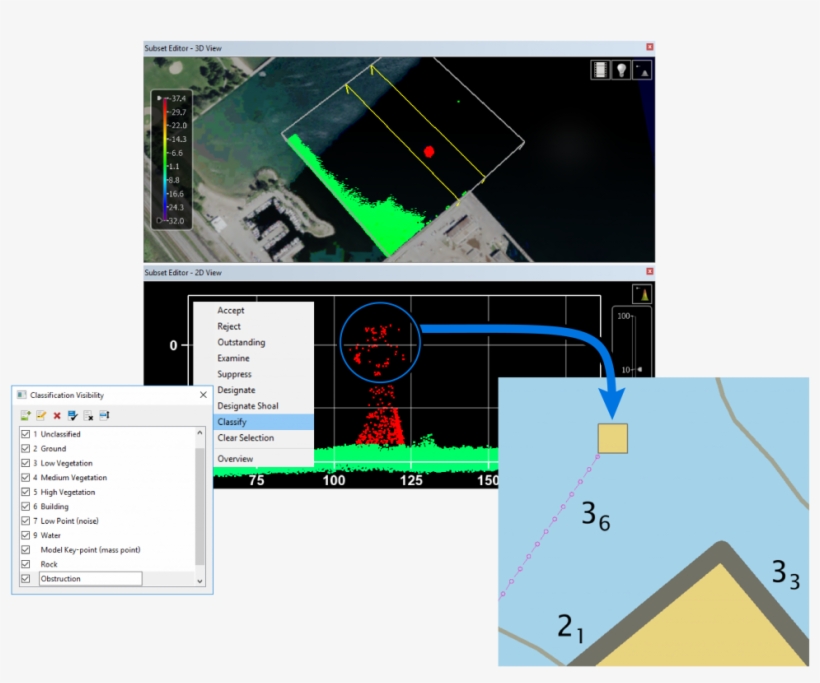
Task: Click the colored peak icon in 2D View
Action: [x=642, y=293]
